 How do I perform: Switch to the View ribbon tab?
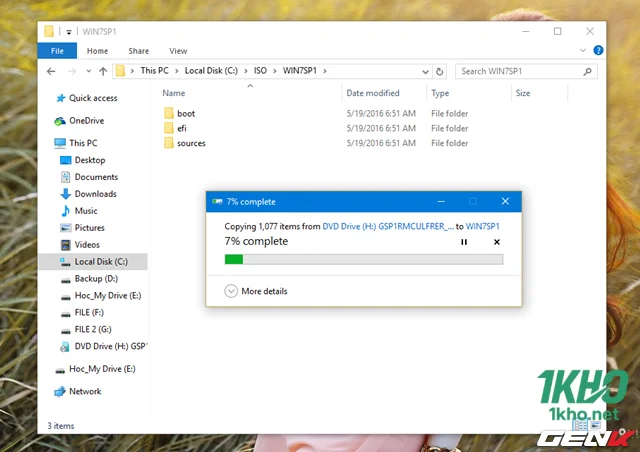click(178, 51)
